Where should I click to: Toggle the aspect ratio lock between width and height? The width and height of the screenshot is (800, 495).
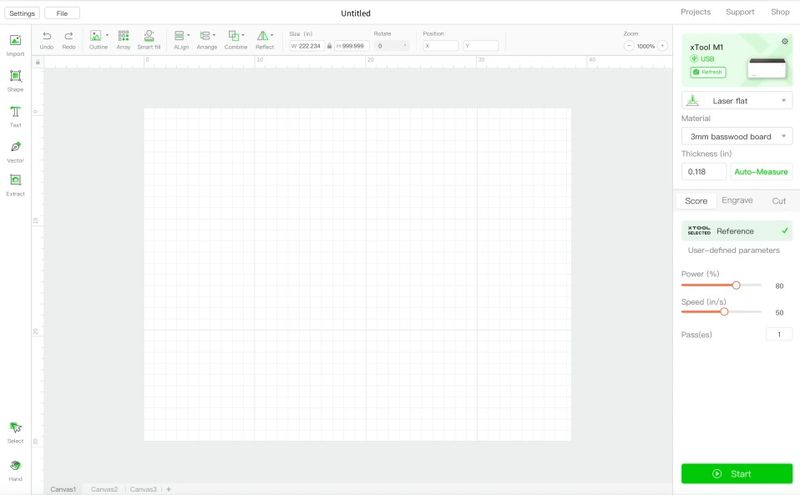329,46
